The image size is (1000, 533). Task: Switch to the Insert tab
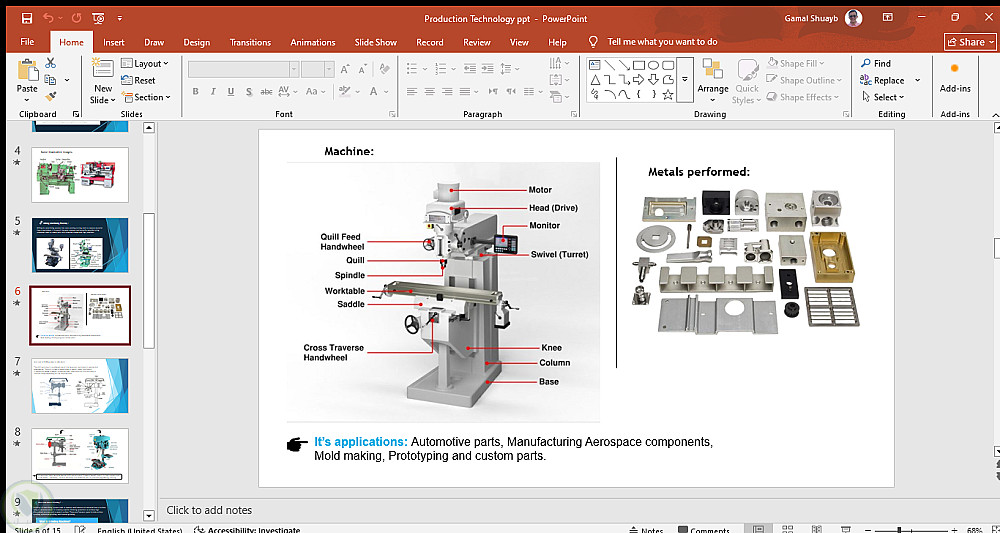pos(114,42)
